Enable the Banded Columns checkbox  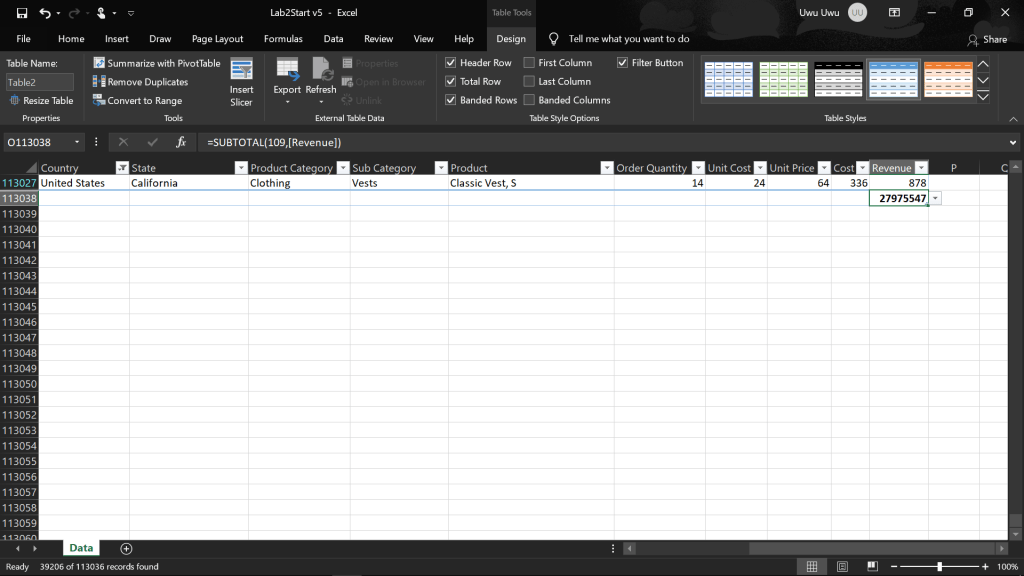529,100
